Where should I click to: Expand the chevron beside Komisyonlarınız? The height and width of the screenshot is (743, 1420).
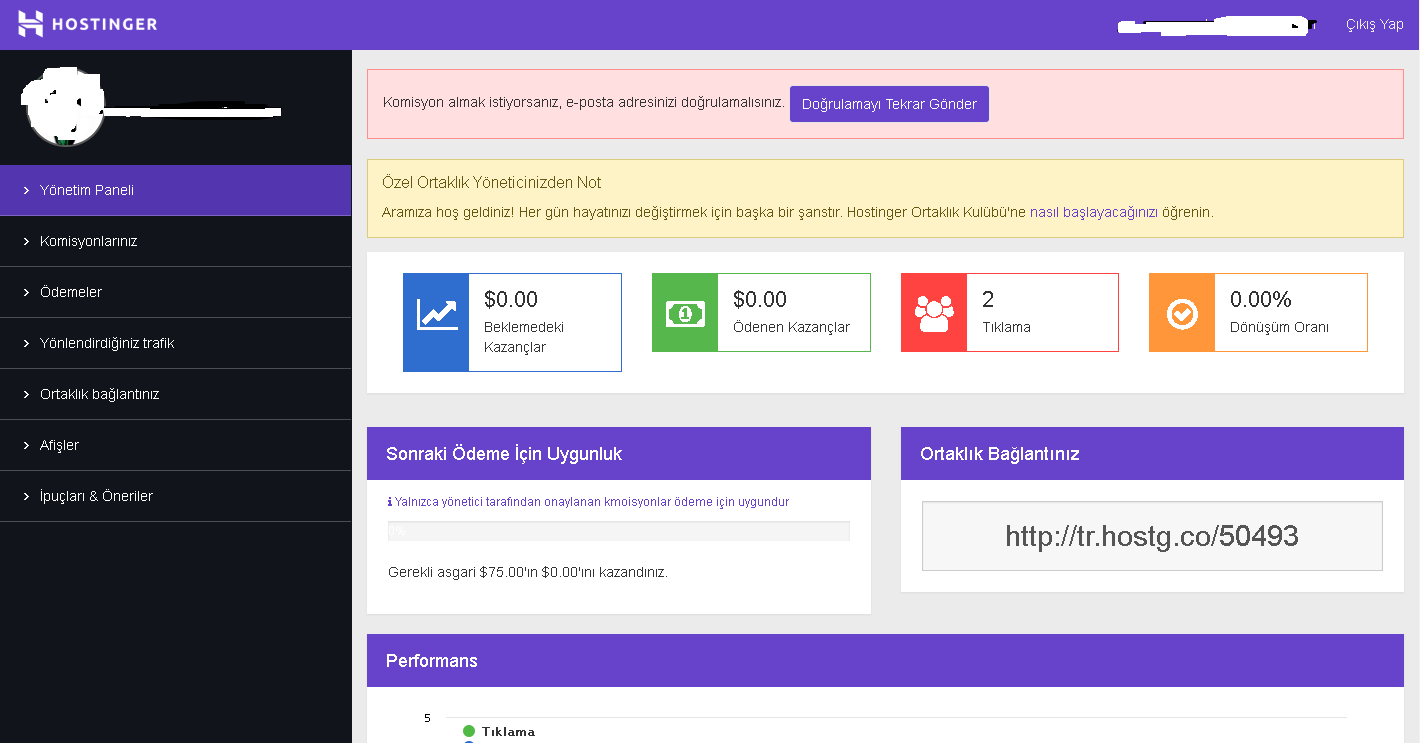(x=26, y=241)
